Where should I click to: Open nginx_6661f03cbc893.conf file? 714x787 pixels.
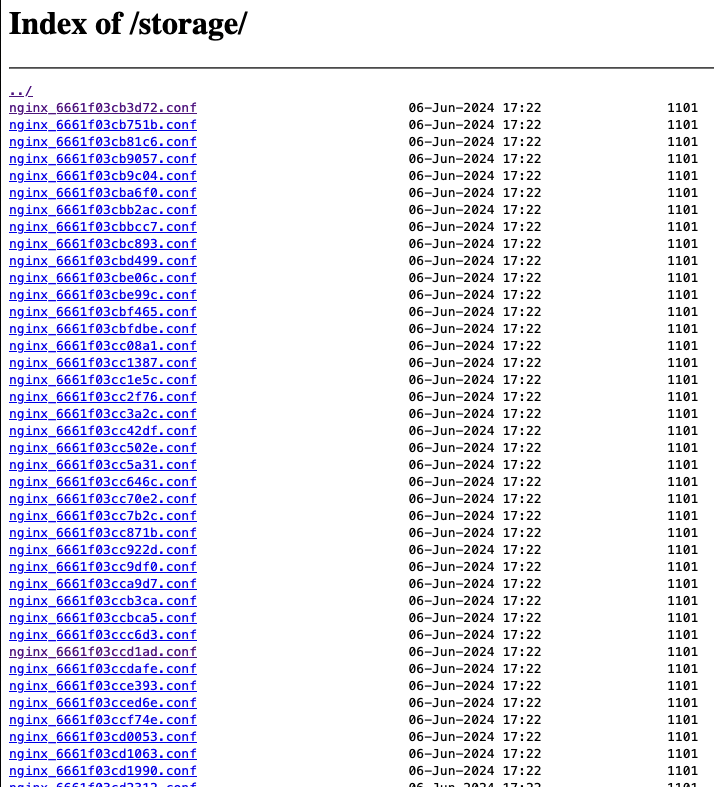pyautogui.click(x=103, y=244)
